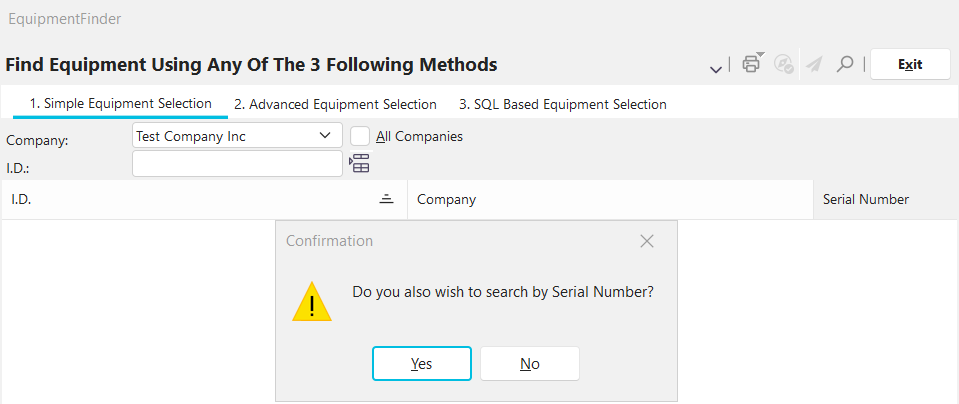Open the I.D. lookup table icon
959x404 pixels.
click(359, 163)
